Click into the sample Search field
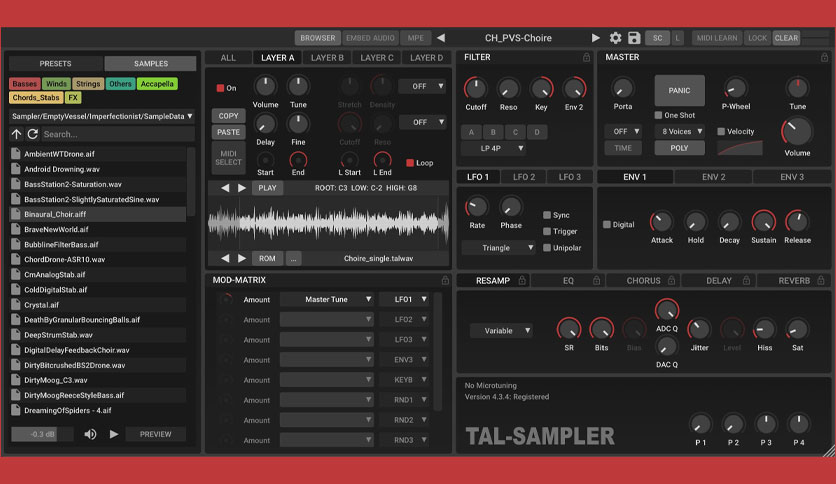The width and height of the screenshot is (836, 484). pyautogui.click(x=118, y=134)
